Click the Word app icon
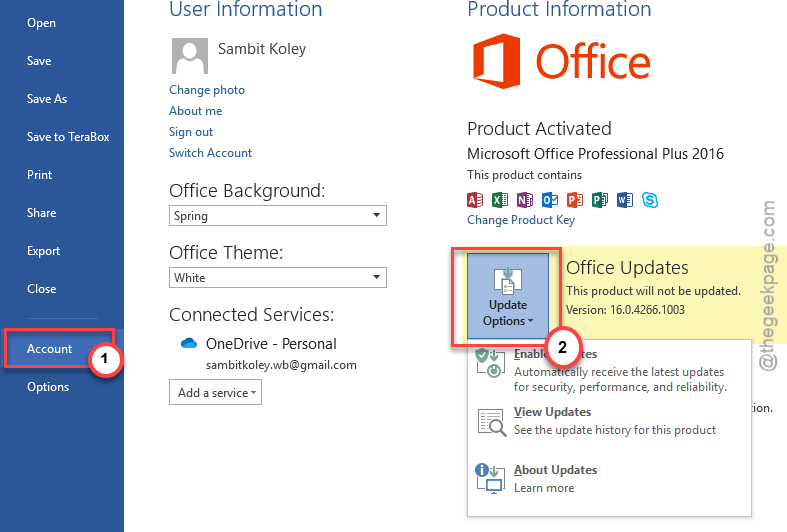 pos(625,200)
